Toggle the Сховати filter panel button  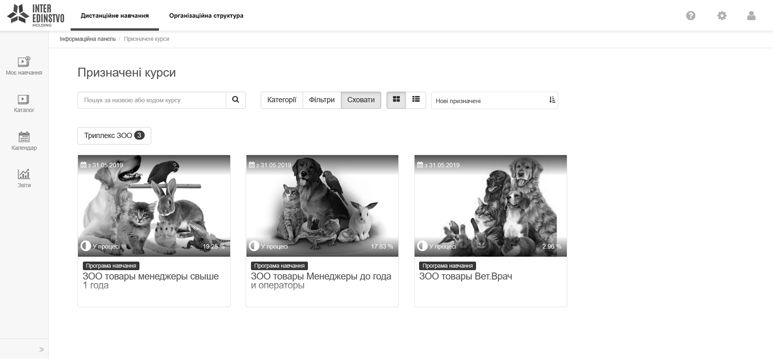click(x=361, y=100)
